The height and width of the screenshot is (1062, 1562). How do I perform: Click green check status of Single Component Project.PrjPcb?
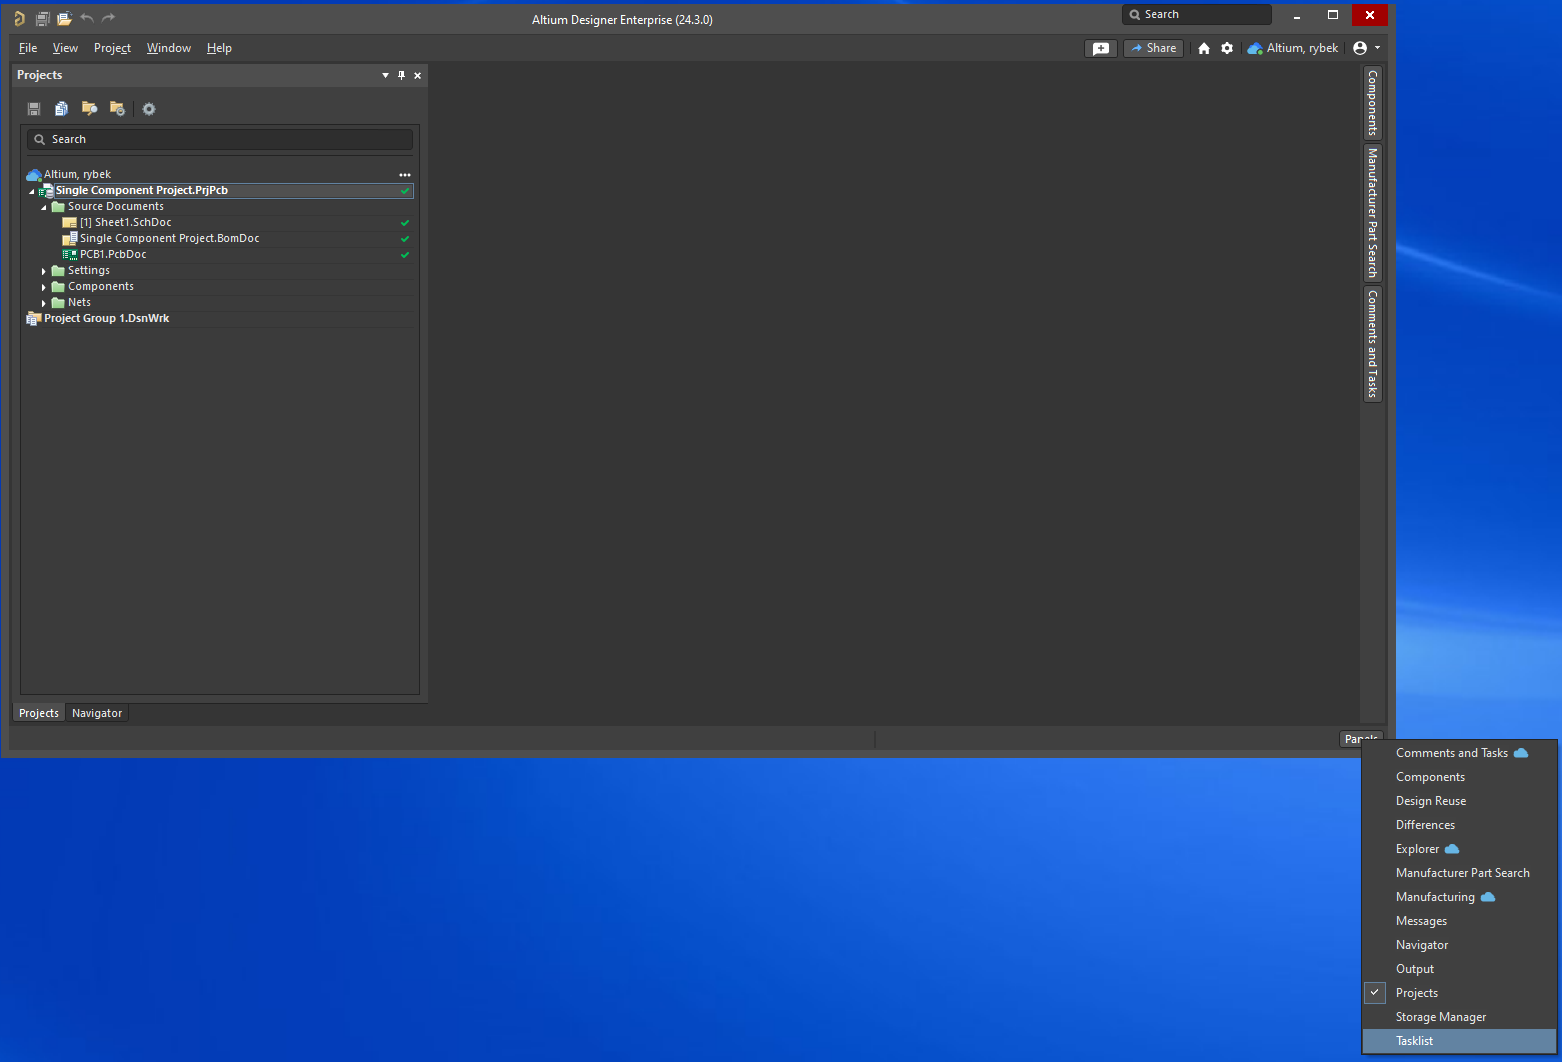(x=405, y=191)
